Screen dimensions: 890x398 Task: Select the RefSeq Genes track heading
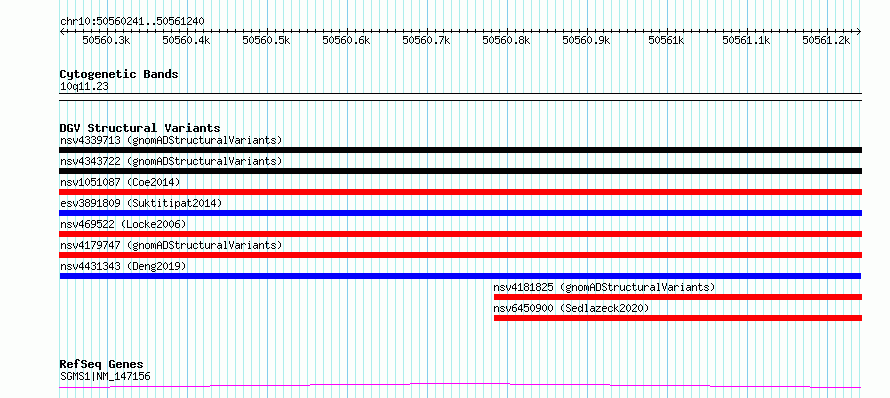(x=102, y=365)
